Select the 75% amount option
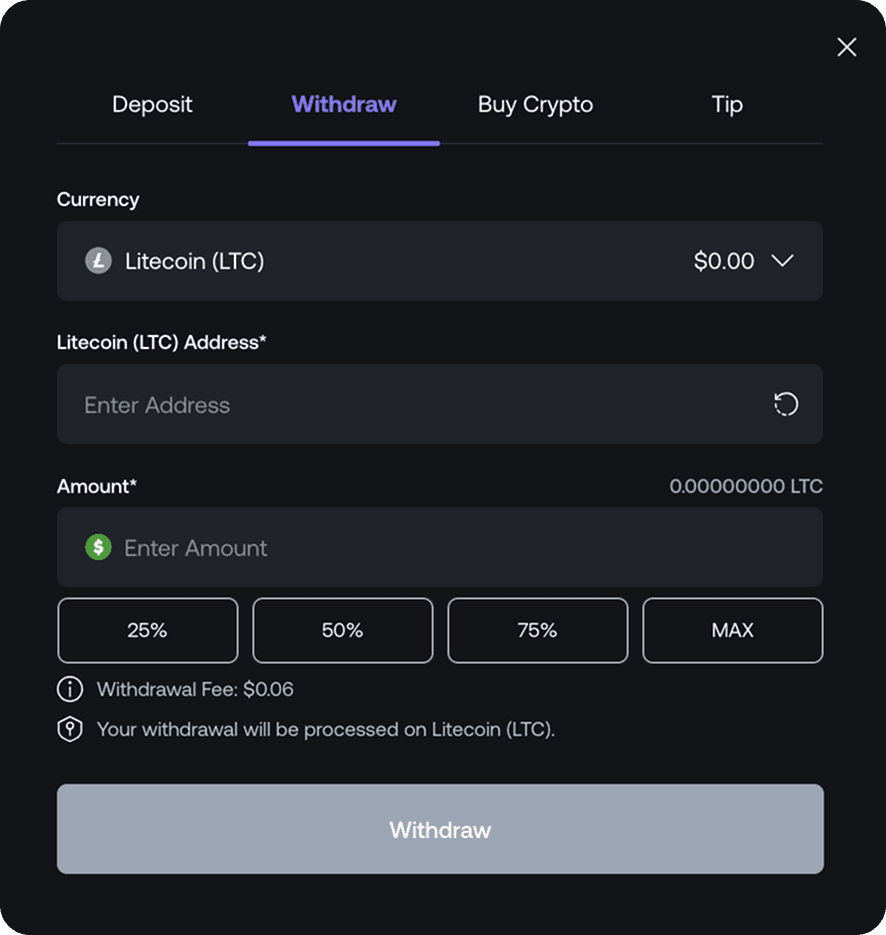 (x=537, y=630)
